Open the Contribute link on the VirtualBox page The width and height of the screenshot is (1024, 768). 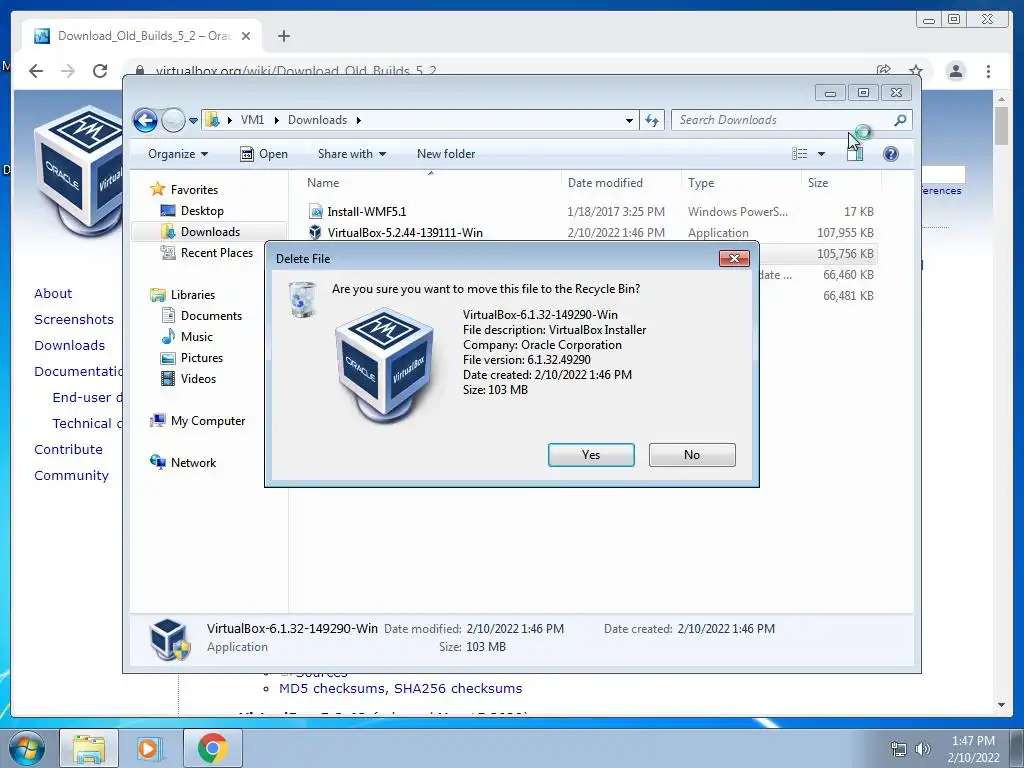coord(68,449)
